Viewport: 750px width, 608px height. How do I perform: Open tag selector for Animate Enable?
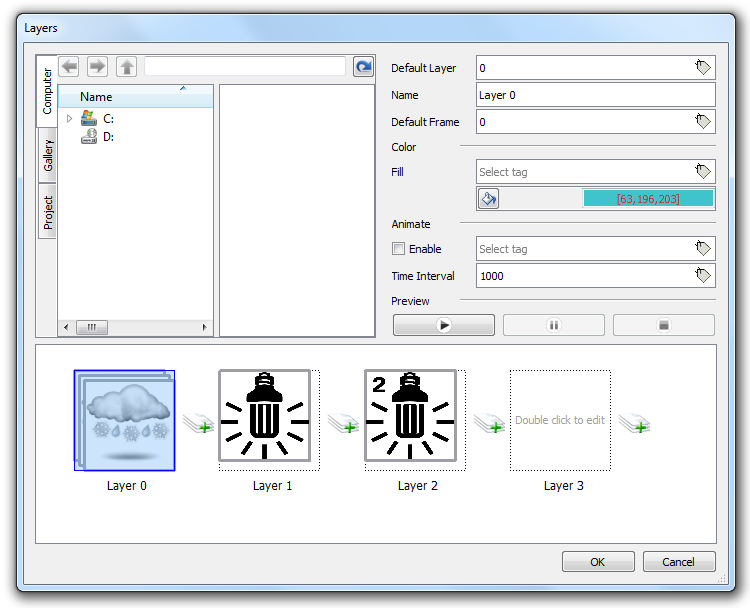coord(703,248)
